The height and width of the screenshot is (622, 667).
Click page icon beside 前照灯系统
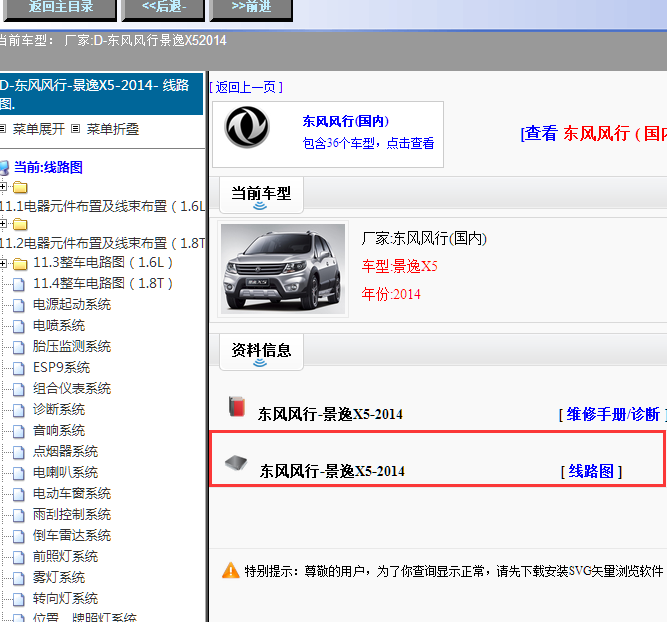pos(19,557)
